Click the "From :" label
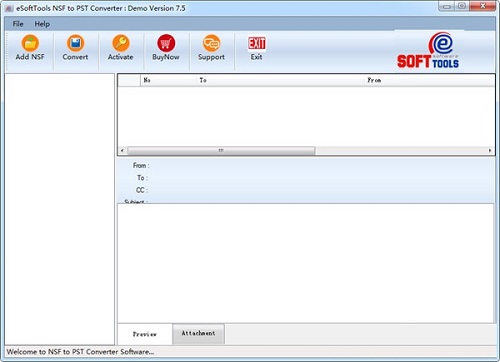The image size is (500, 362). click(141, 165)
